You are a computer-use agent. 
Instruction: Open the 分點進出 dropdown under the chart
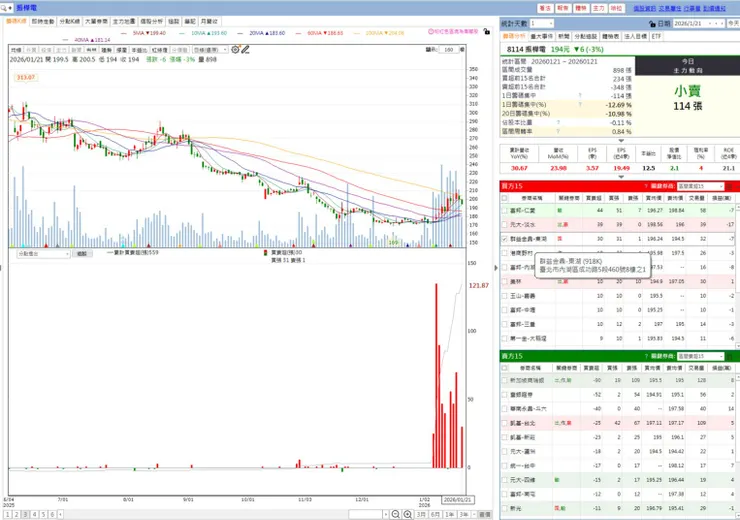[43, 254]
